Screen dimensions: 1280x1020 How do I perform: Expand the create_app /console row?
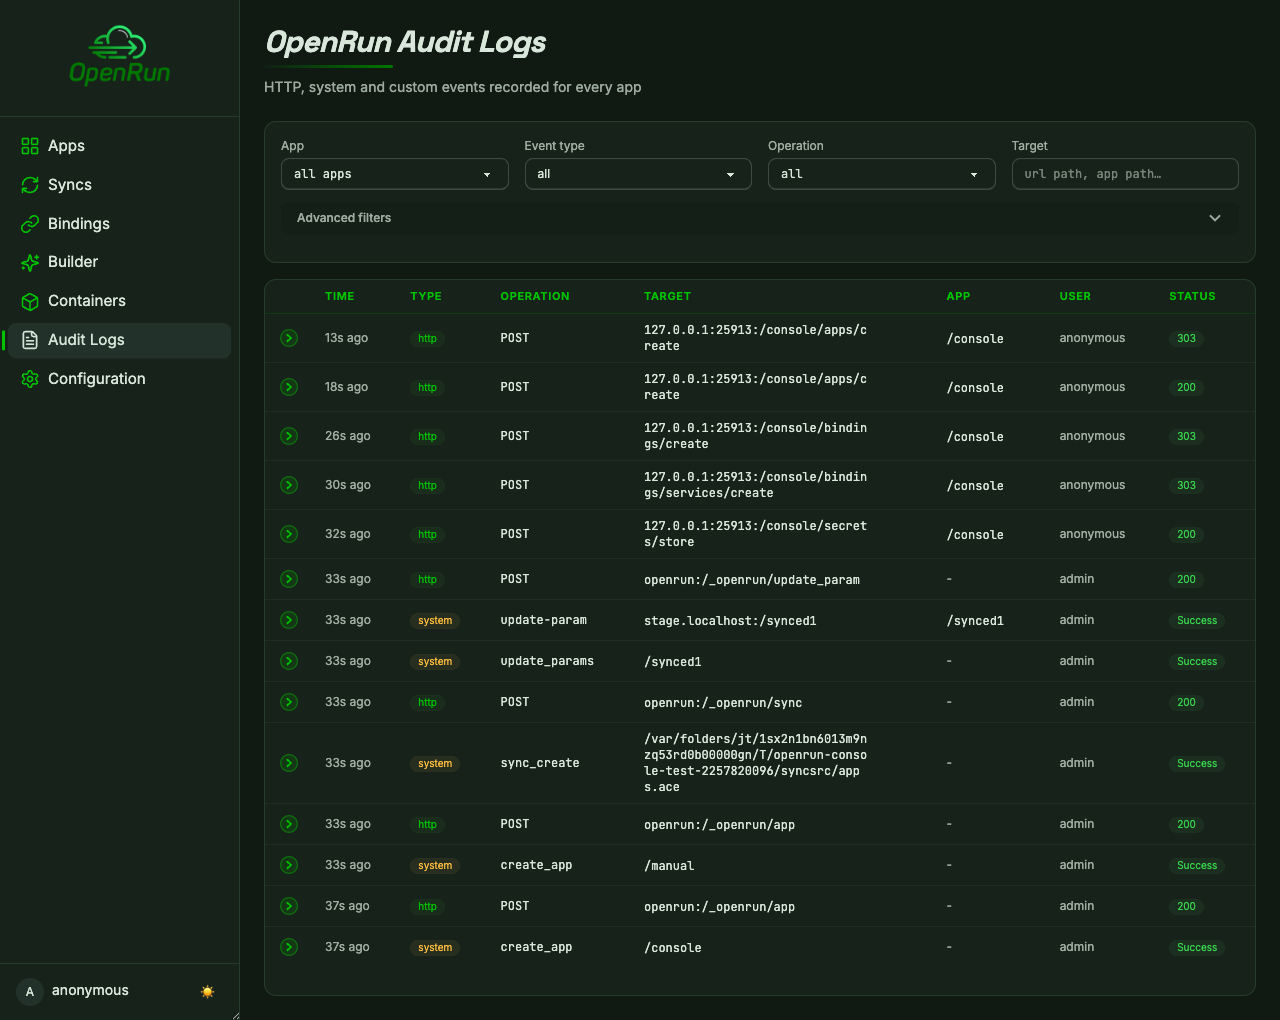tap(289, 947)
